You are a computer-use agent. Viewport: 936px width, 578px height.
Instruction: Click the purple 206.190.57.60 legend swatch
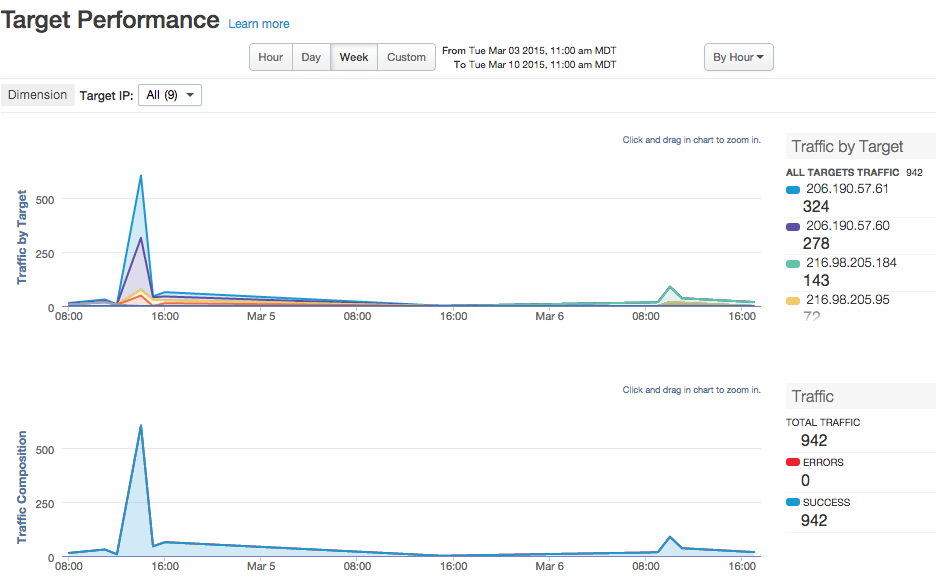(793, 226)
